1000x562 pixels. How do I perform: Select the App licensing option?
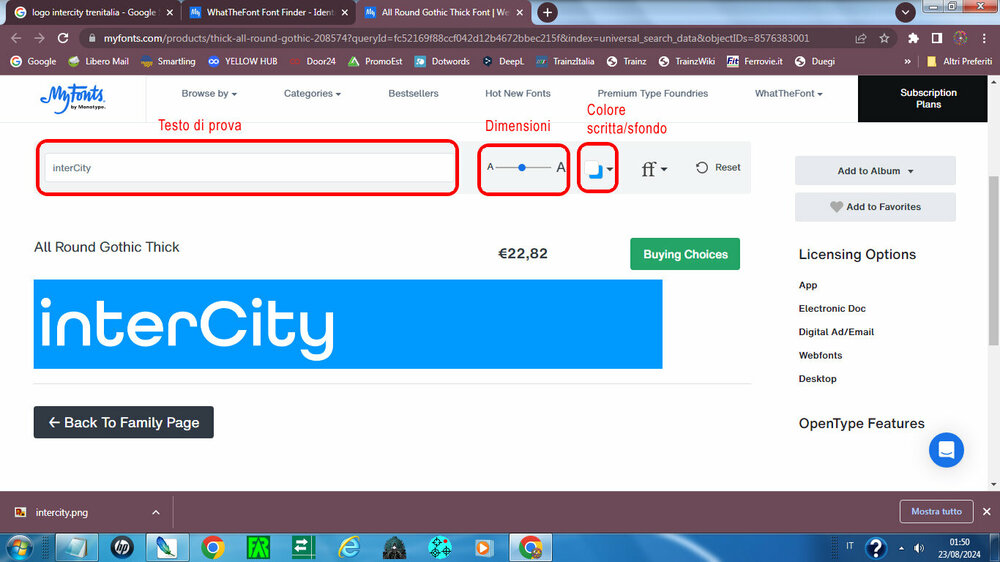pyautogui.click(x=807, y=285)
